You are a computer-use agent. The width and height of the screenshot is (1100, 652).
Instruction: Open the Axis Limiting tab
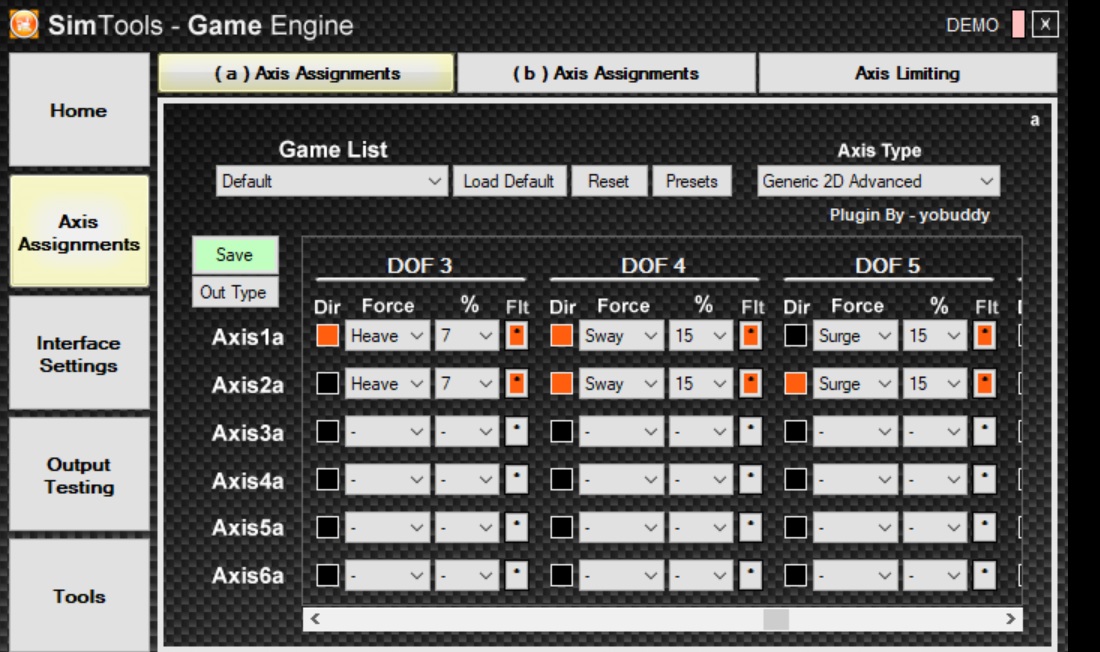coord(908,73)
